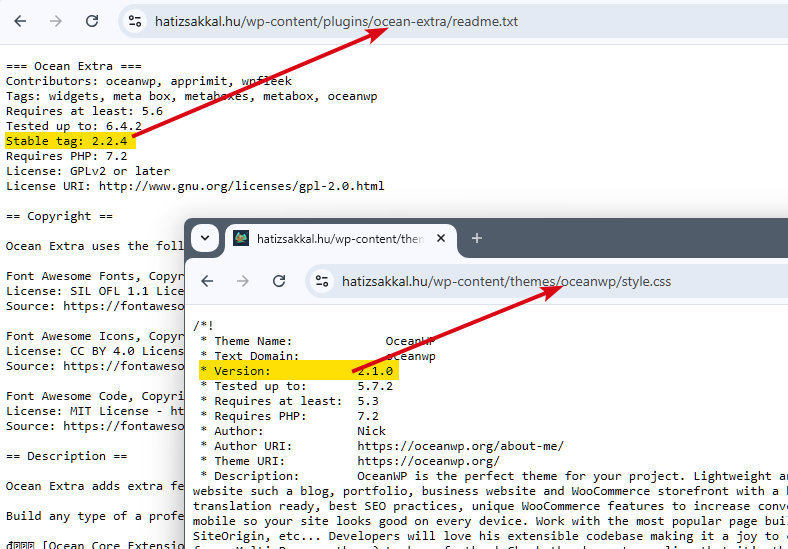This screenshot has height=549, width=788.
Task: Click the 'Font Awesome Code' line in readme
Action: pos(95,396)
